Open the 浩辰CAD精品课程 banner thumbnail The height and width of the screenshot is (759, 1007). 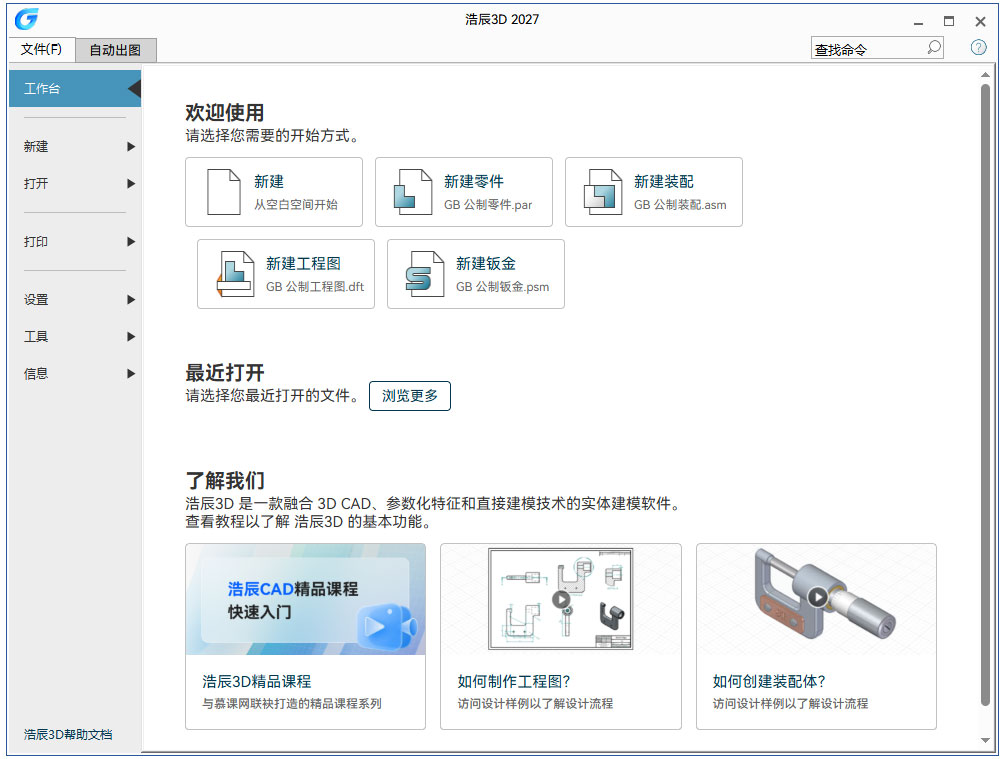point(306,599)
